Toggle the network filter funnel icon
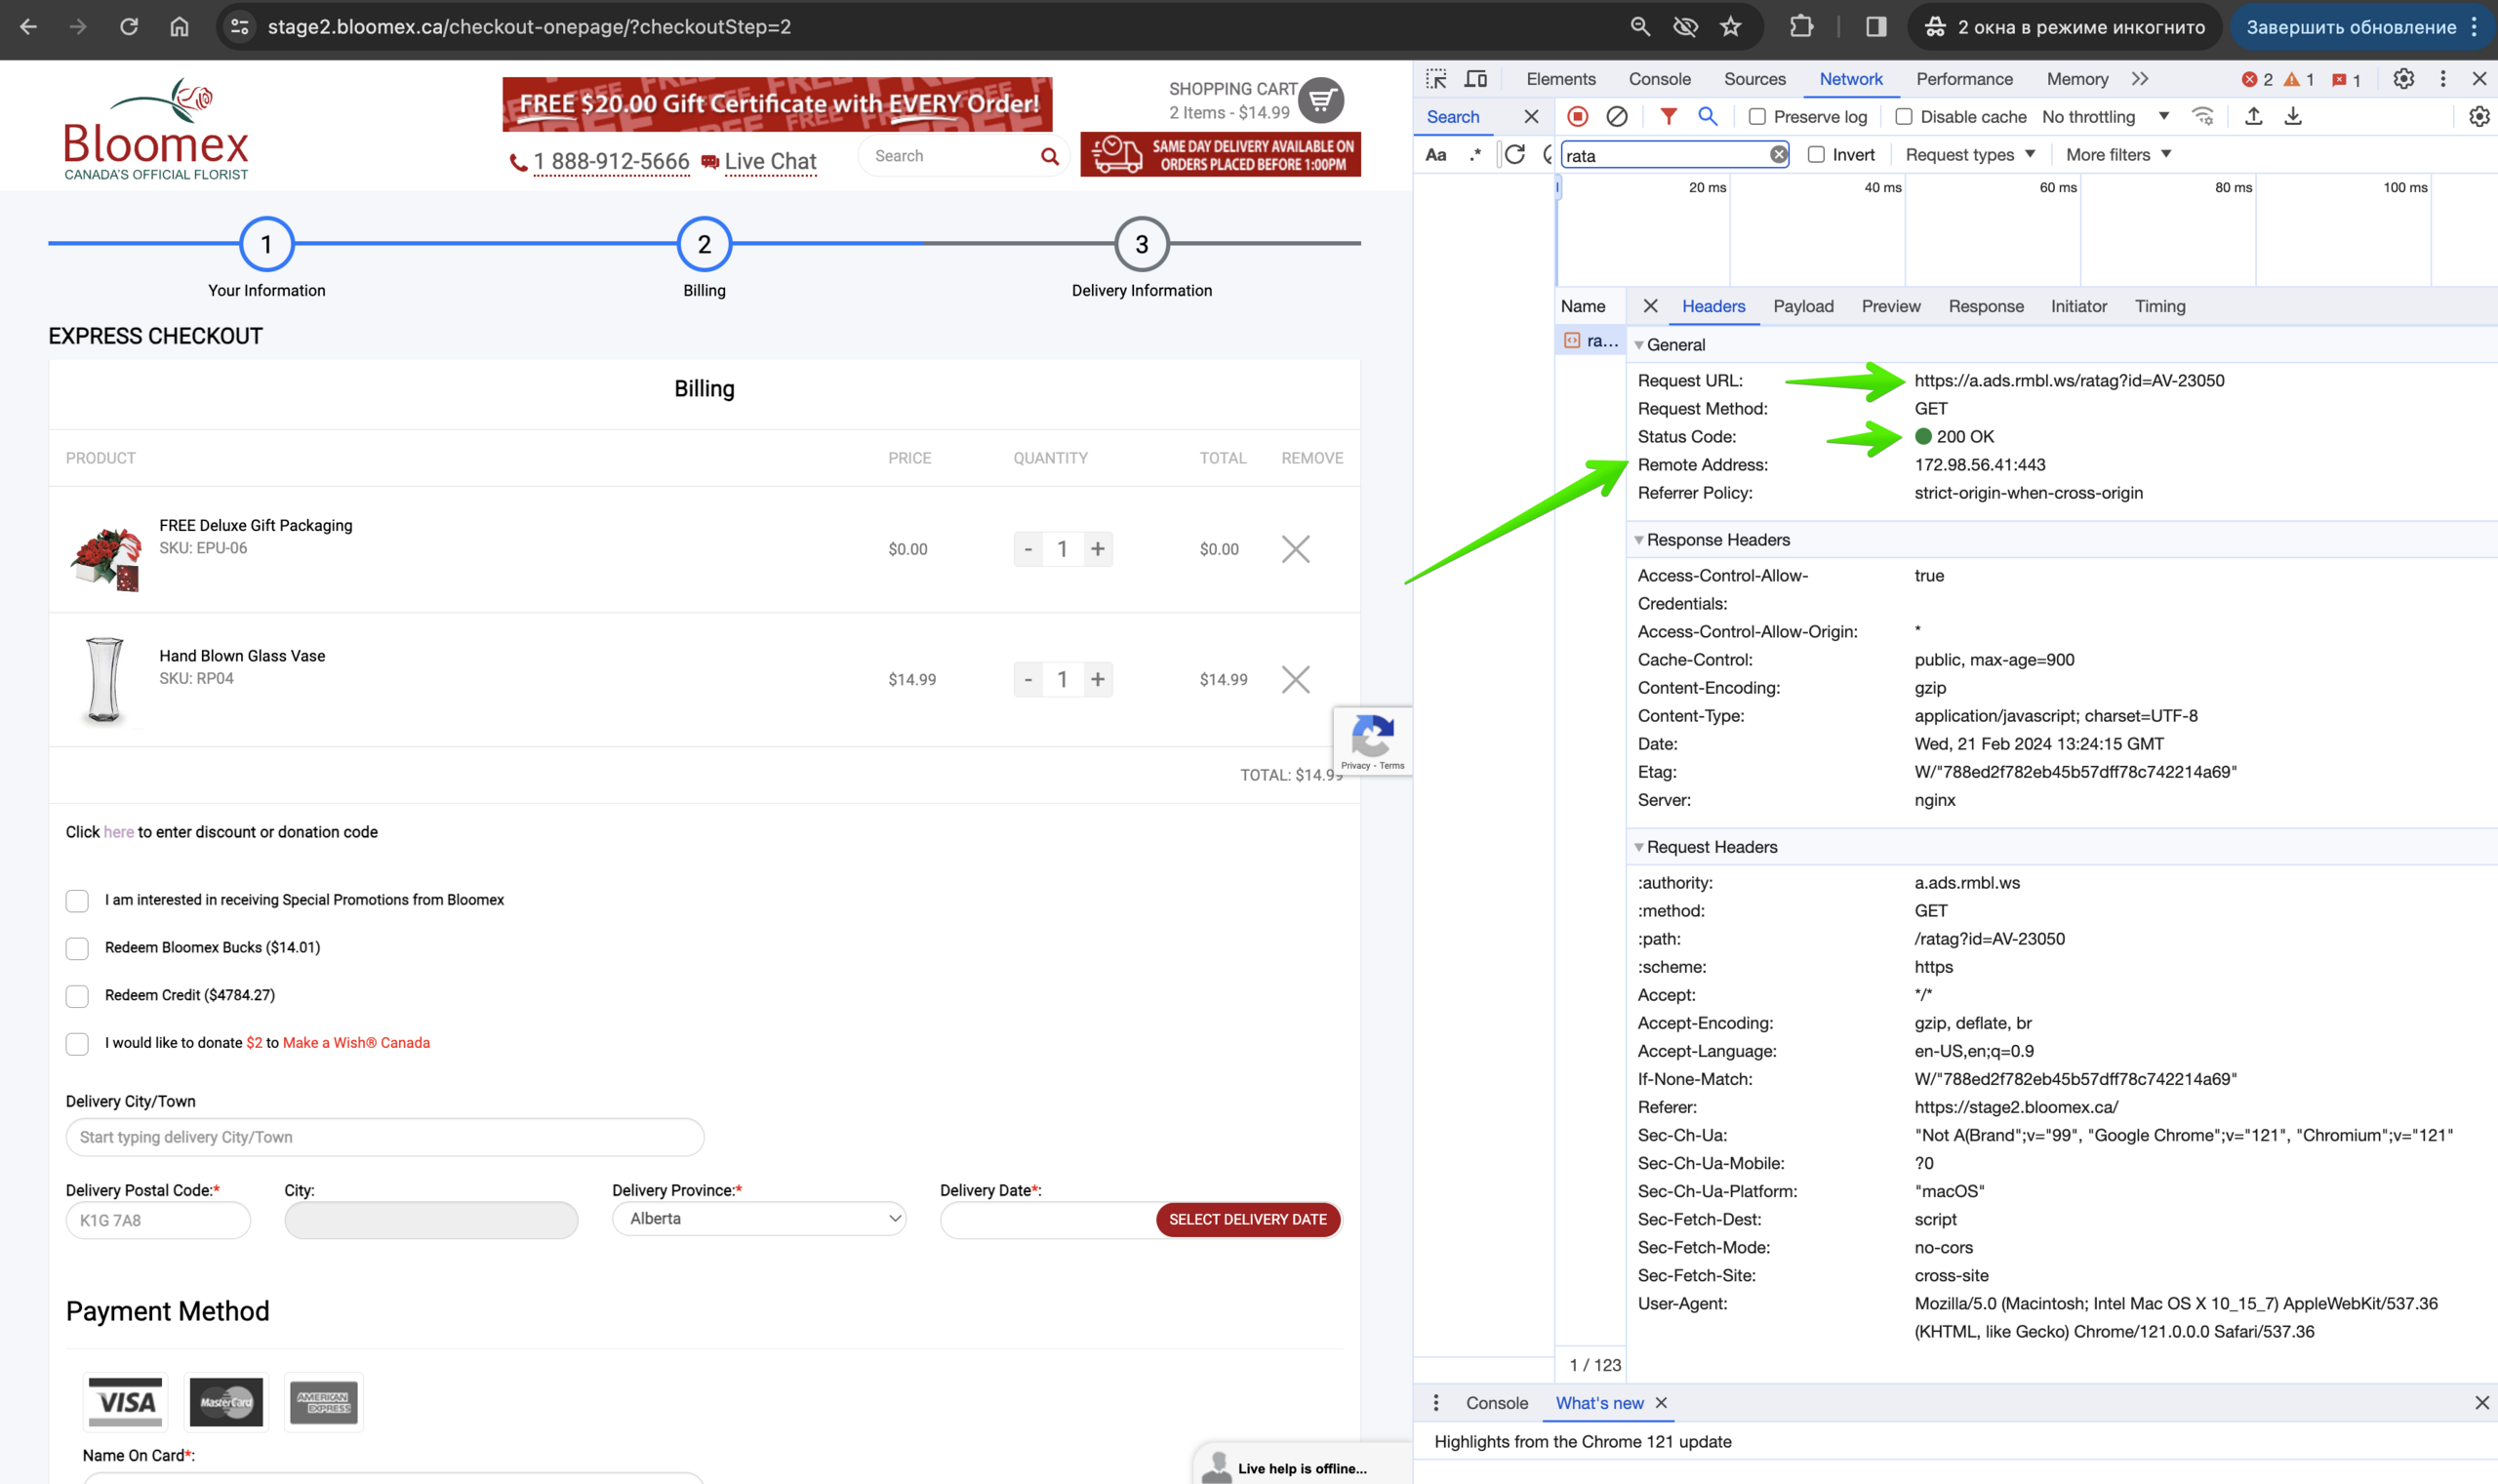This screenshot has height=1484, width=2498. 1668,117
